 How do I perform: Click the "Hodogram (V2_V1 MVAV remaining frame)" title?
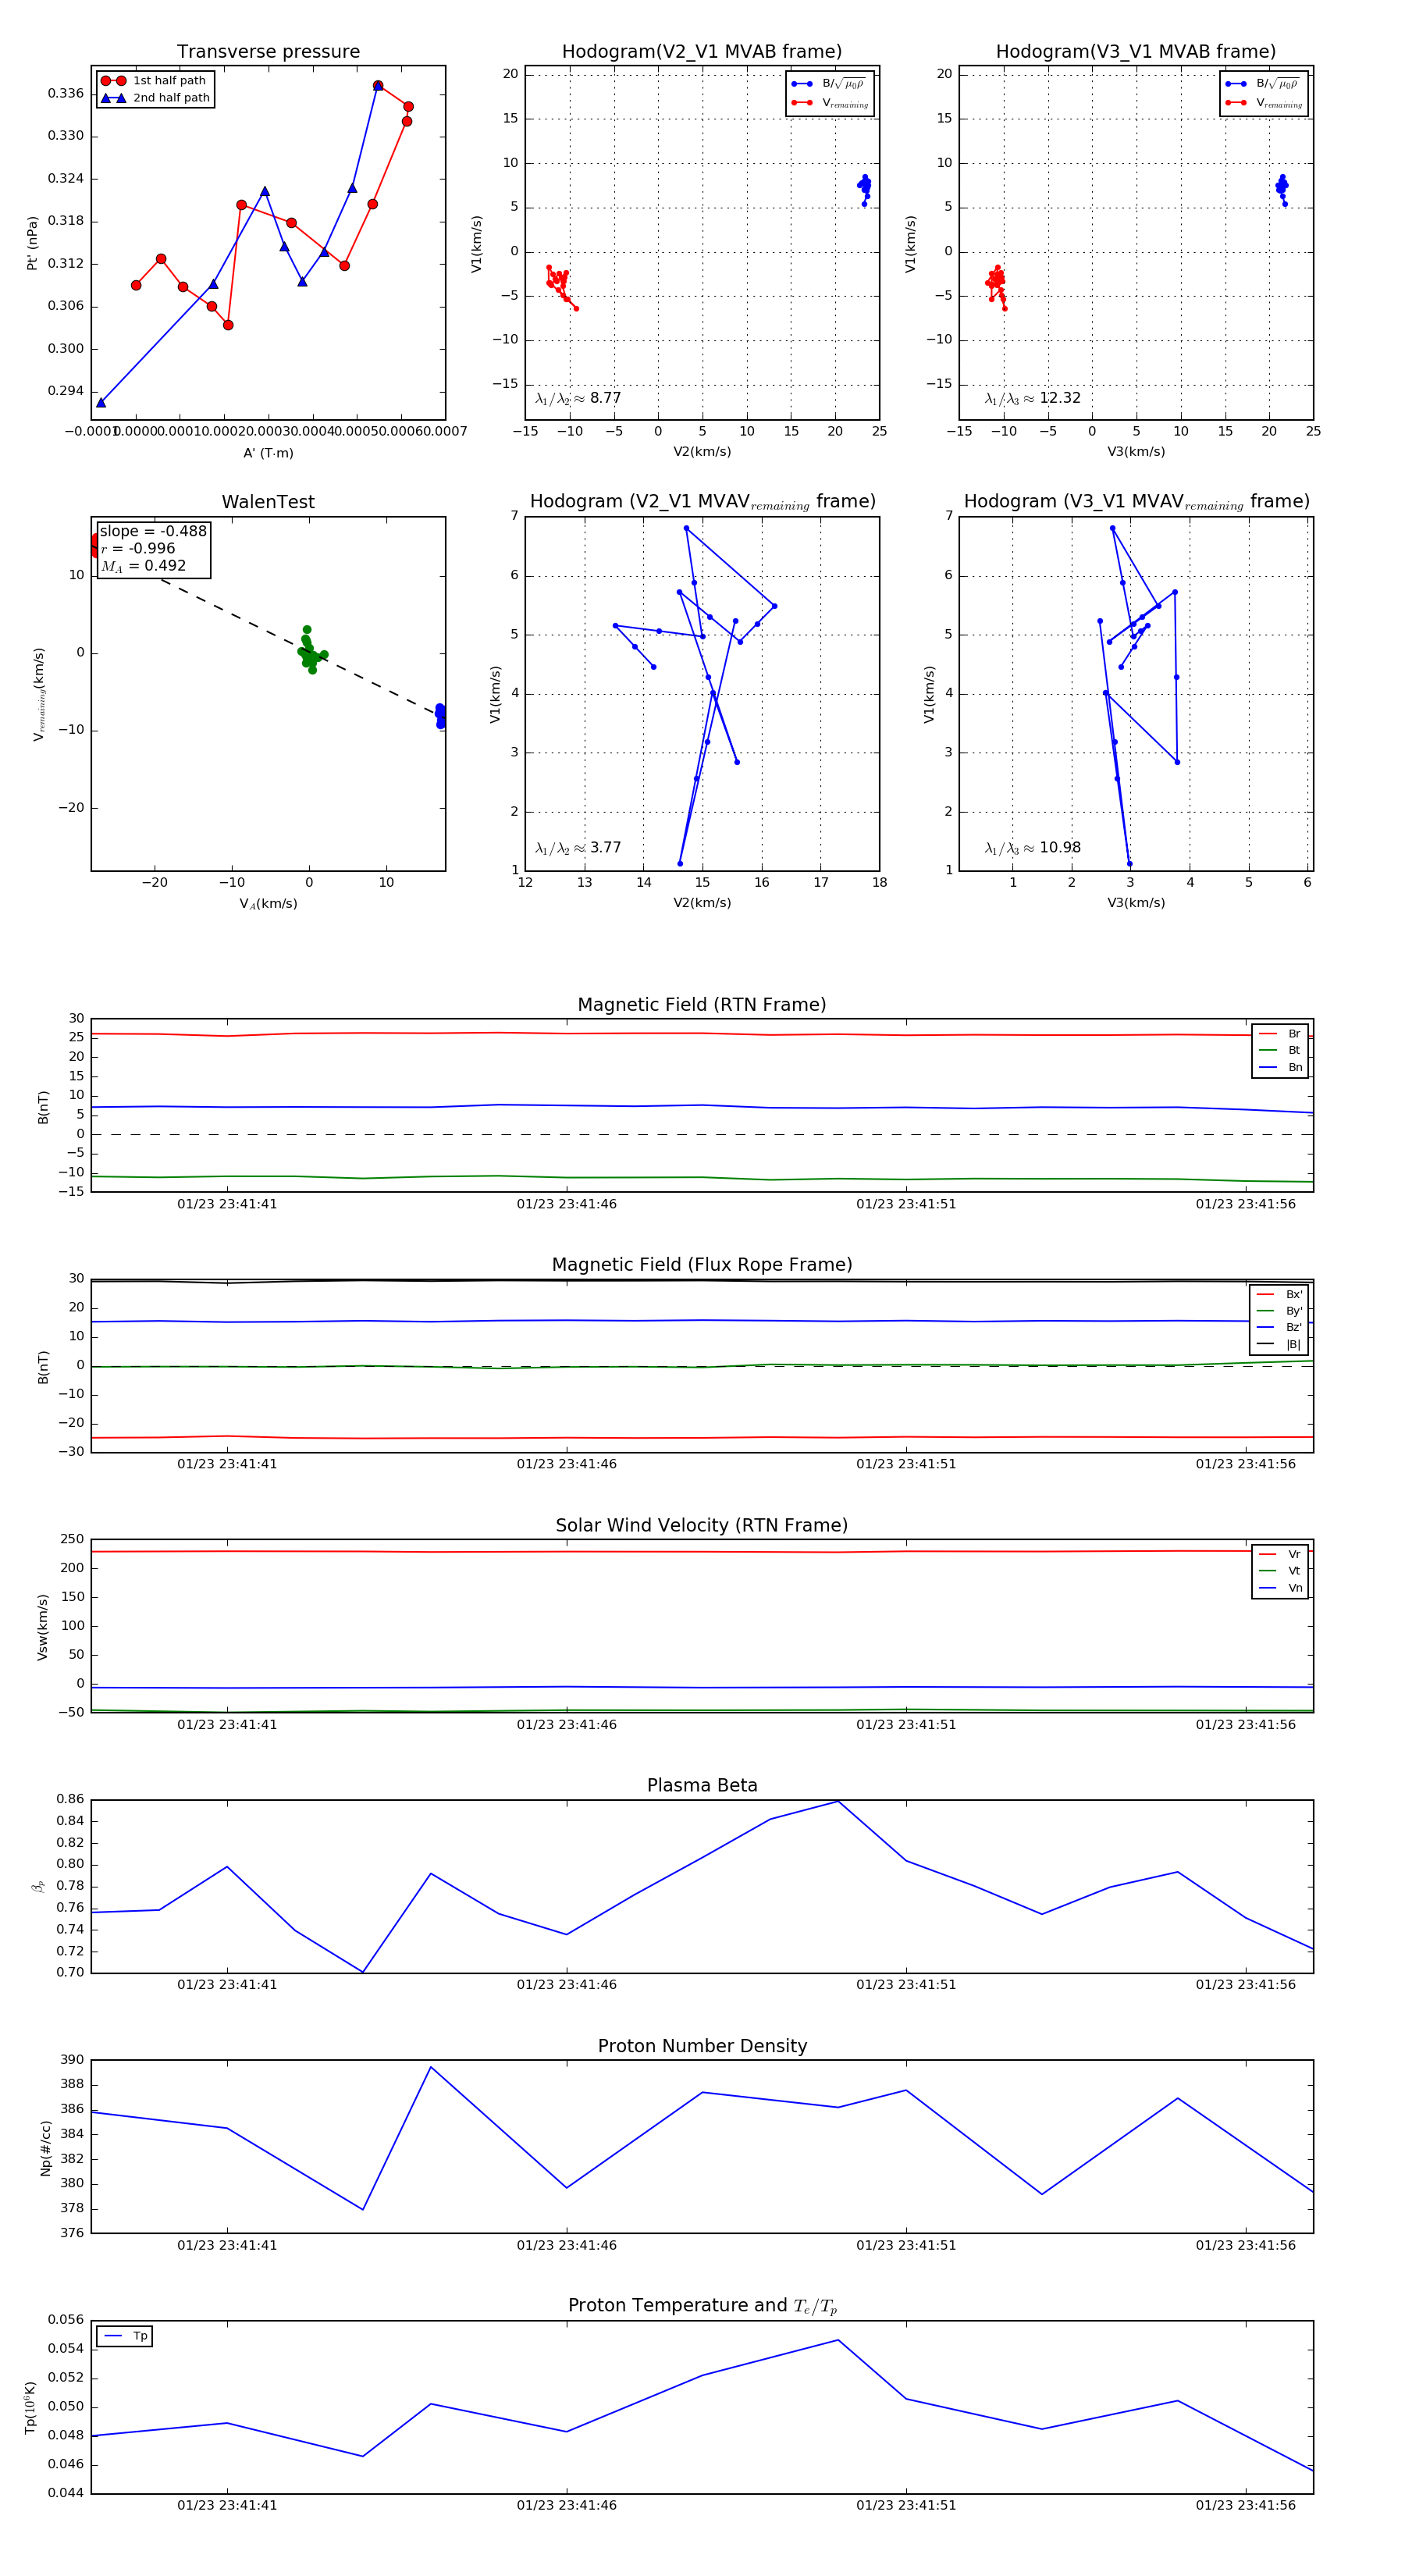tap(702, 502)
